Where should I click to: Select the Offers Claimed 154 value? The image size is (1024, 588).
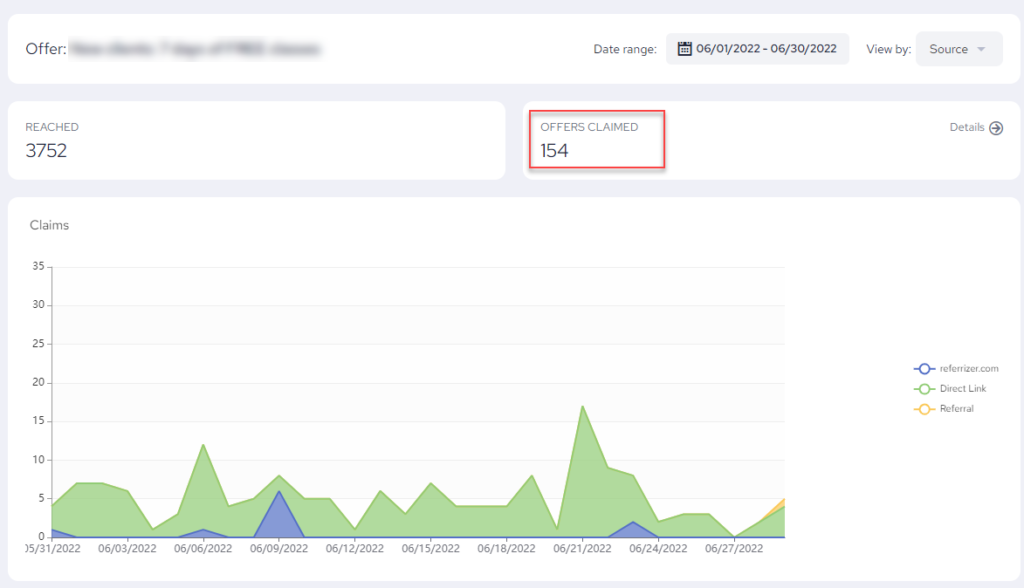pyautogui.click(x=554, y=151)
